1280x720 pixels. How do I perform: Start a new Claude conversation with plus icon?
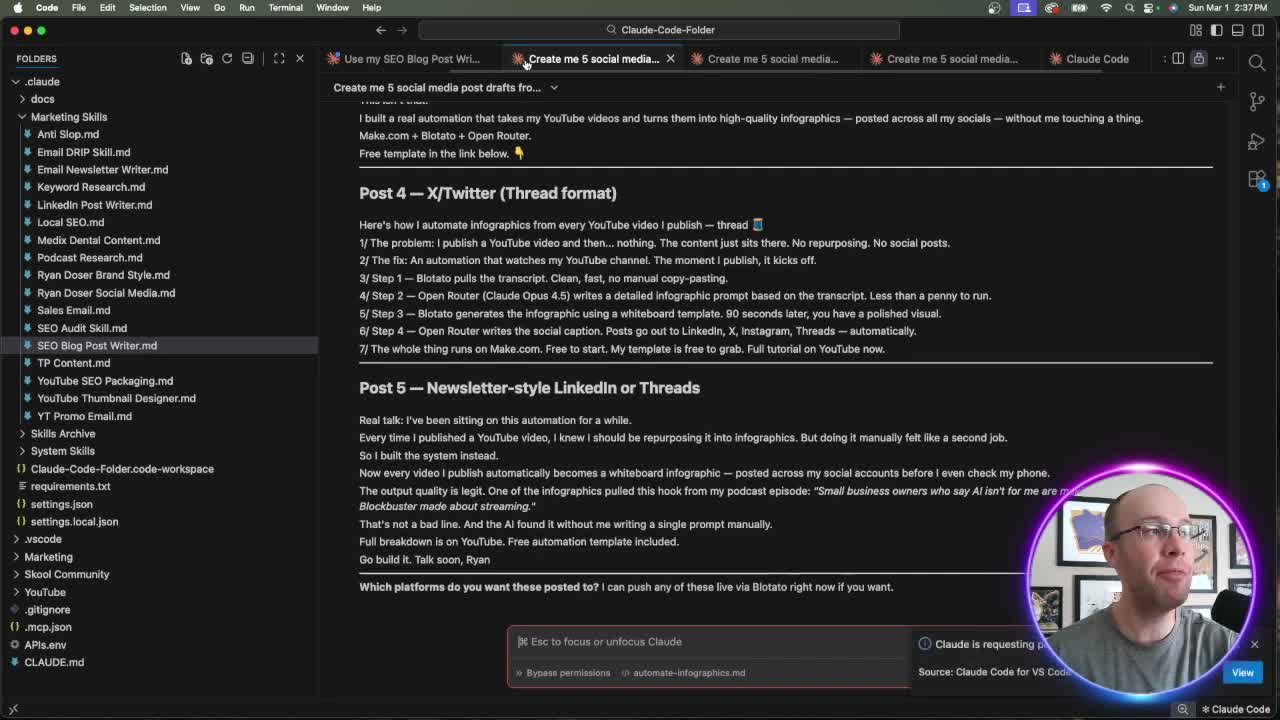pos(1220,87)
